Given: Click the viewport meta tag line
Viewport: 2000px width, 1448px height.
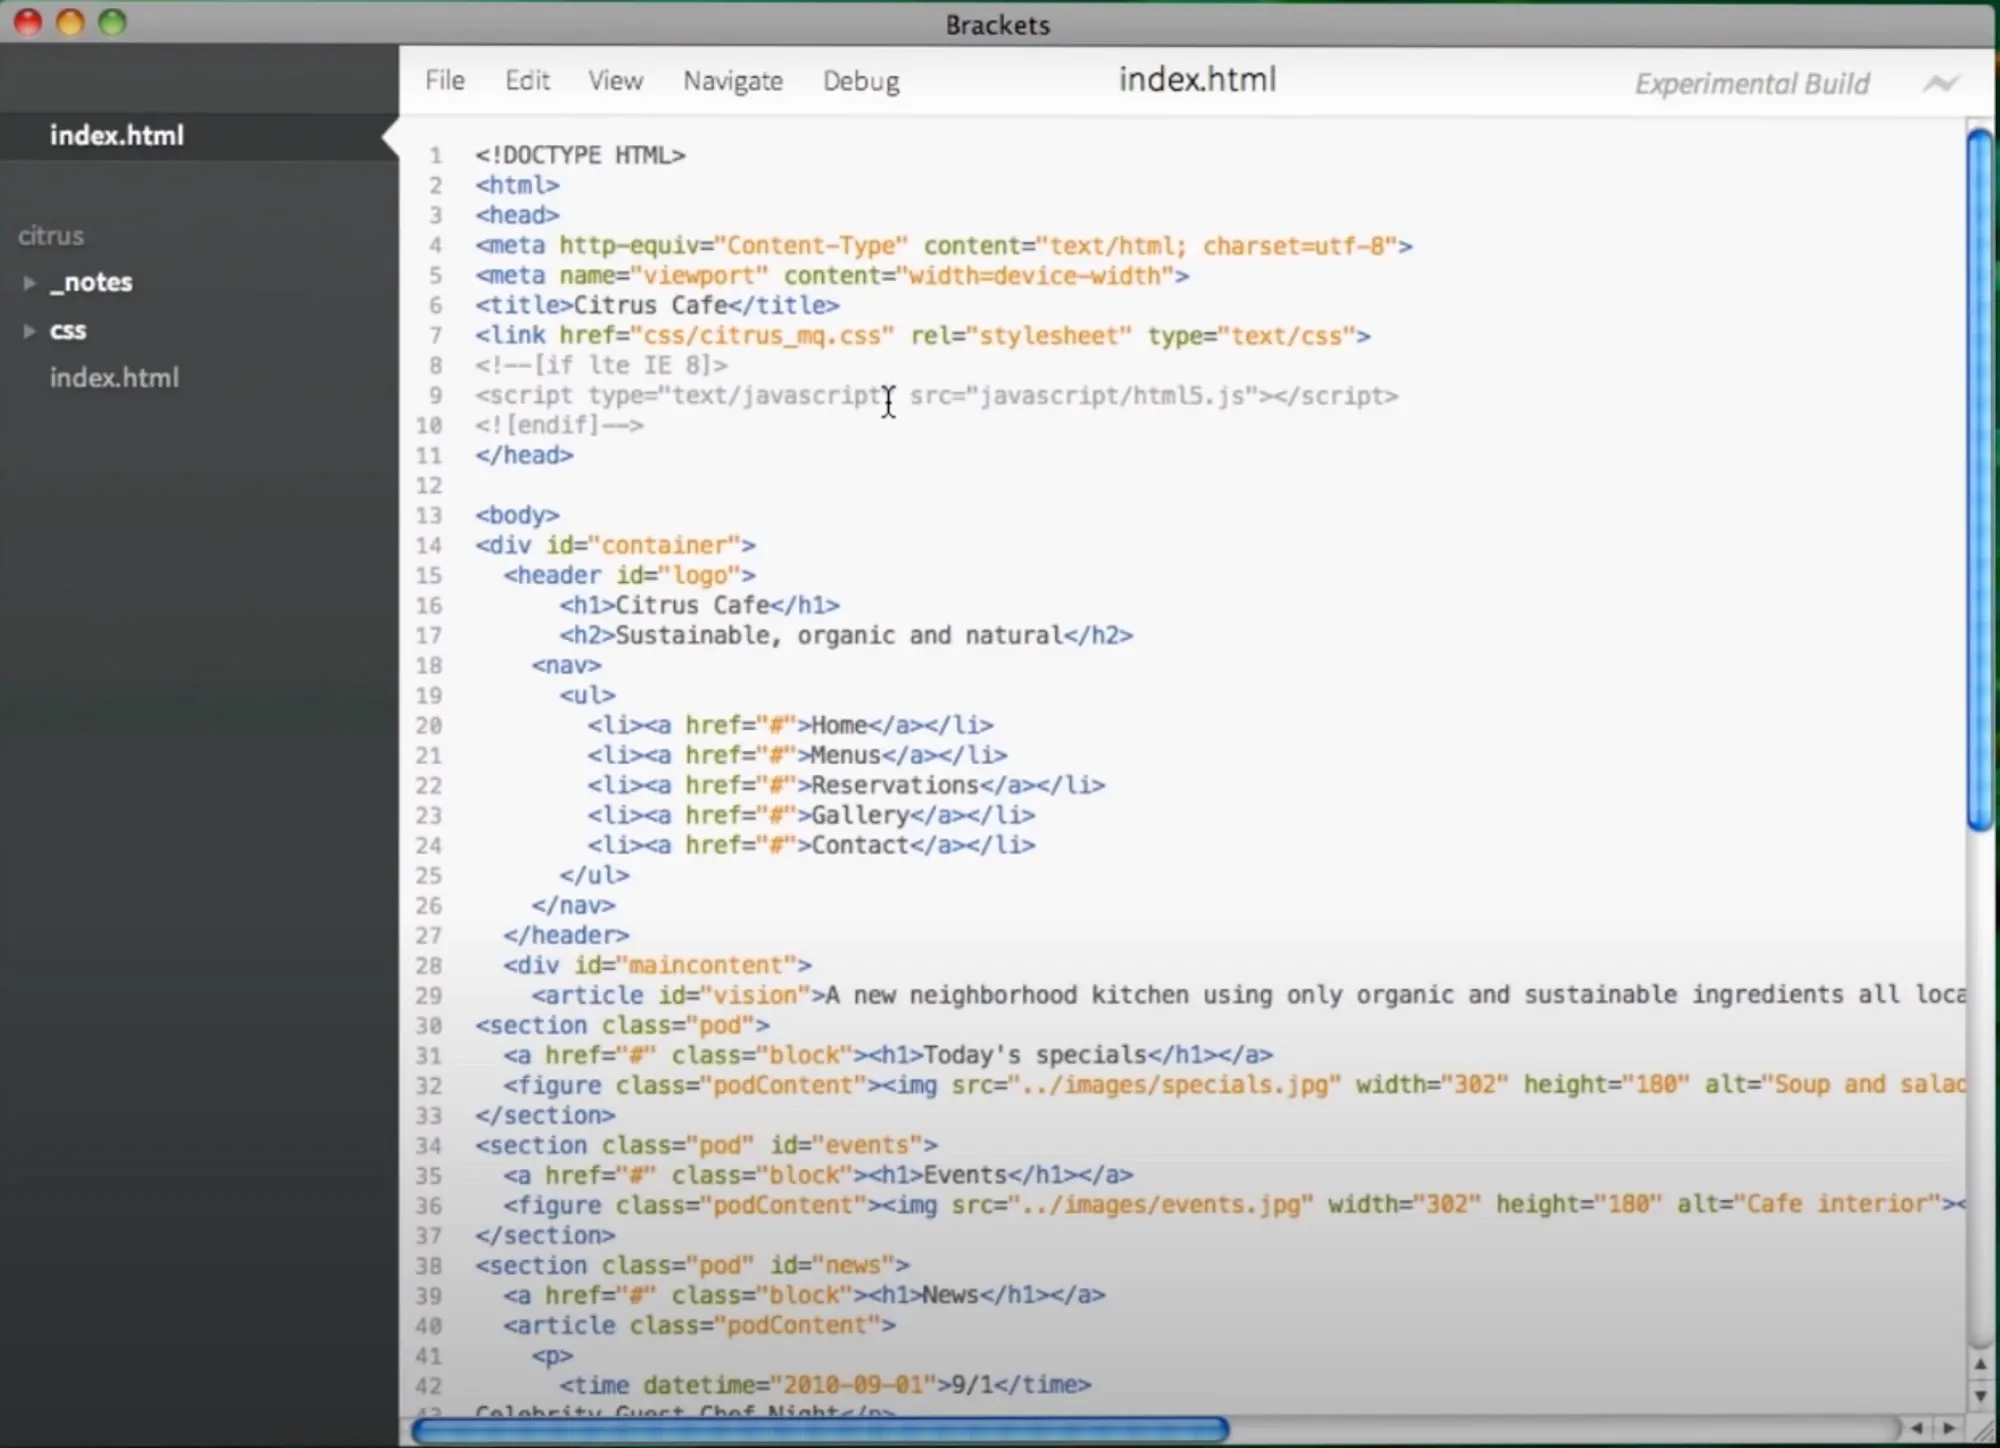Looking at the screenshot, I should [x=832, y=276].
